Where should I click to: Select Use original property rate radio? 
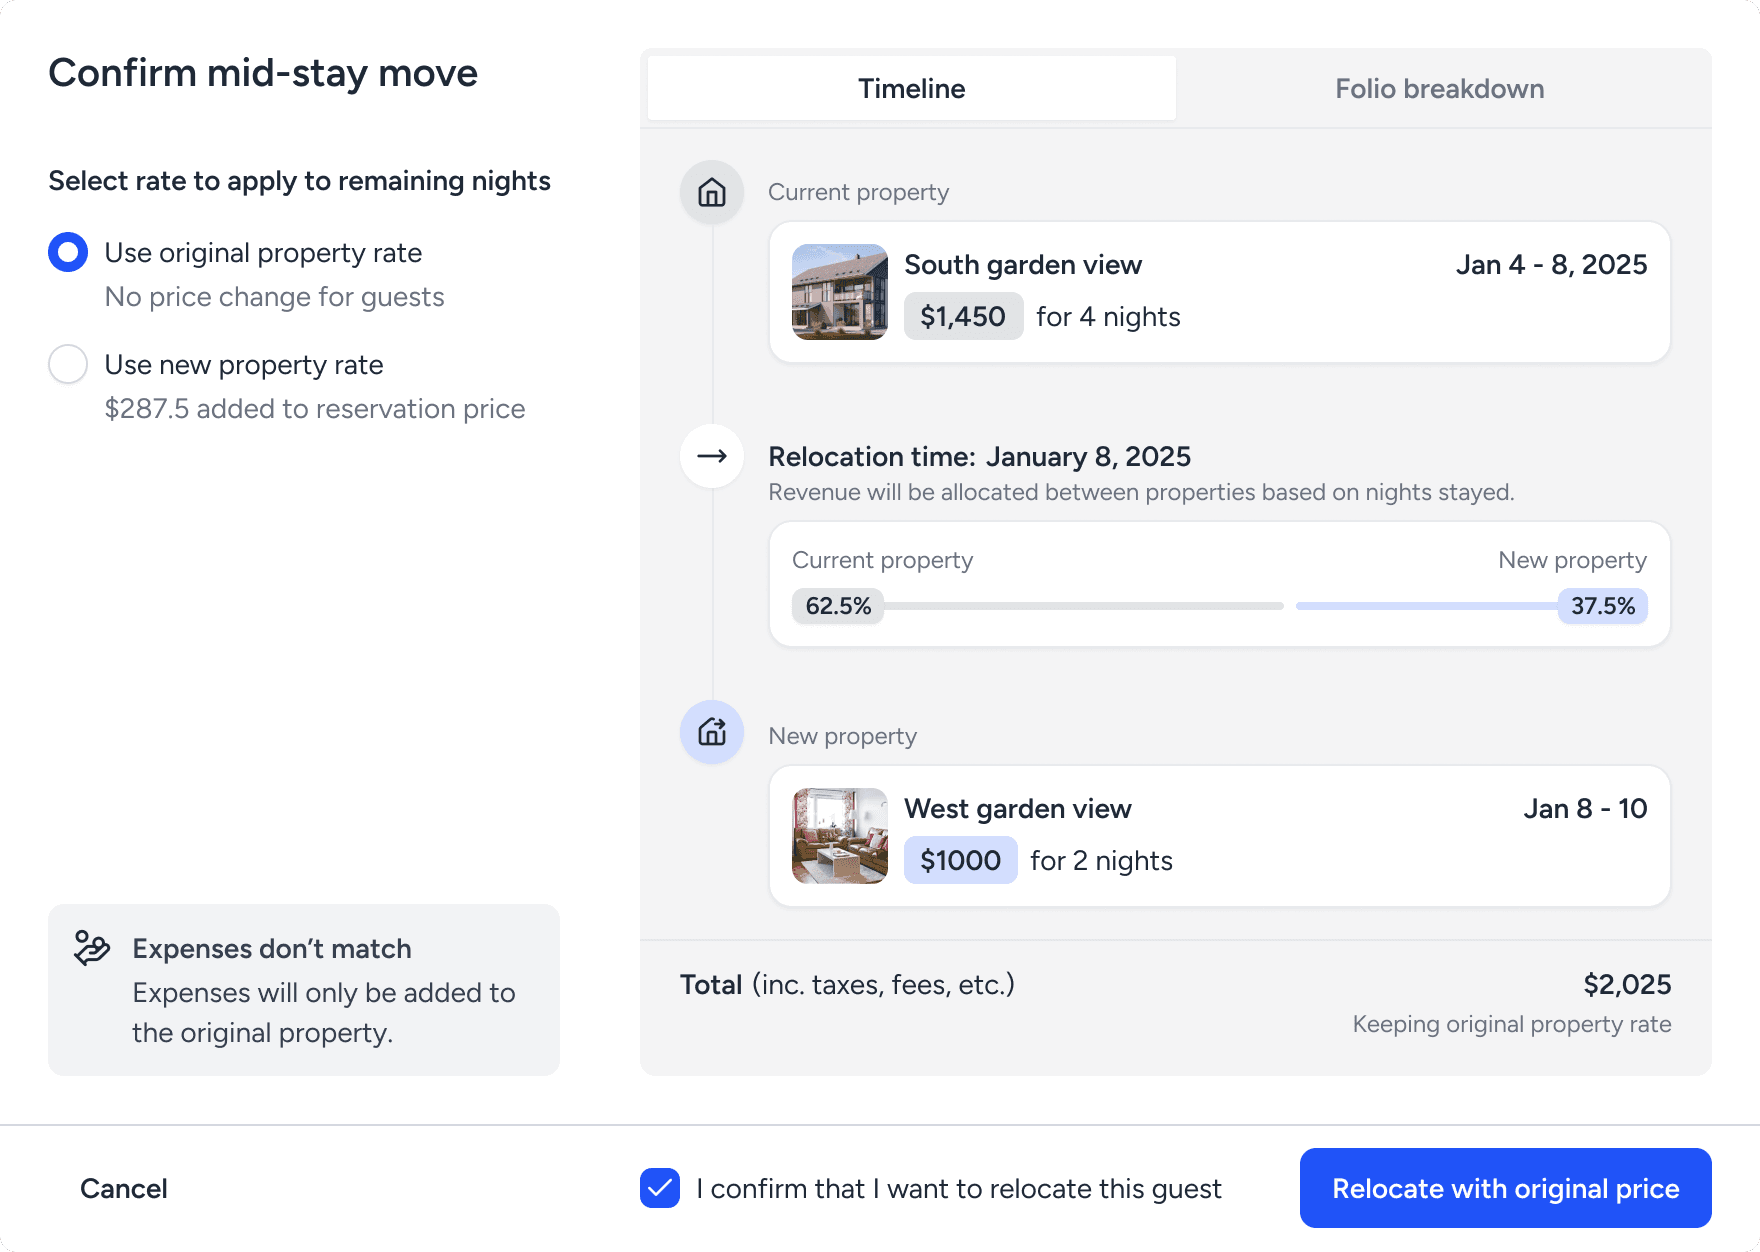click(x=68, y=252)
